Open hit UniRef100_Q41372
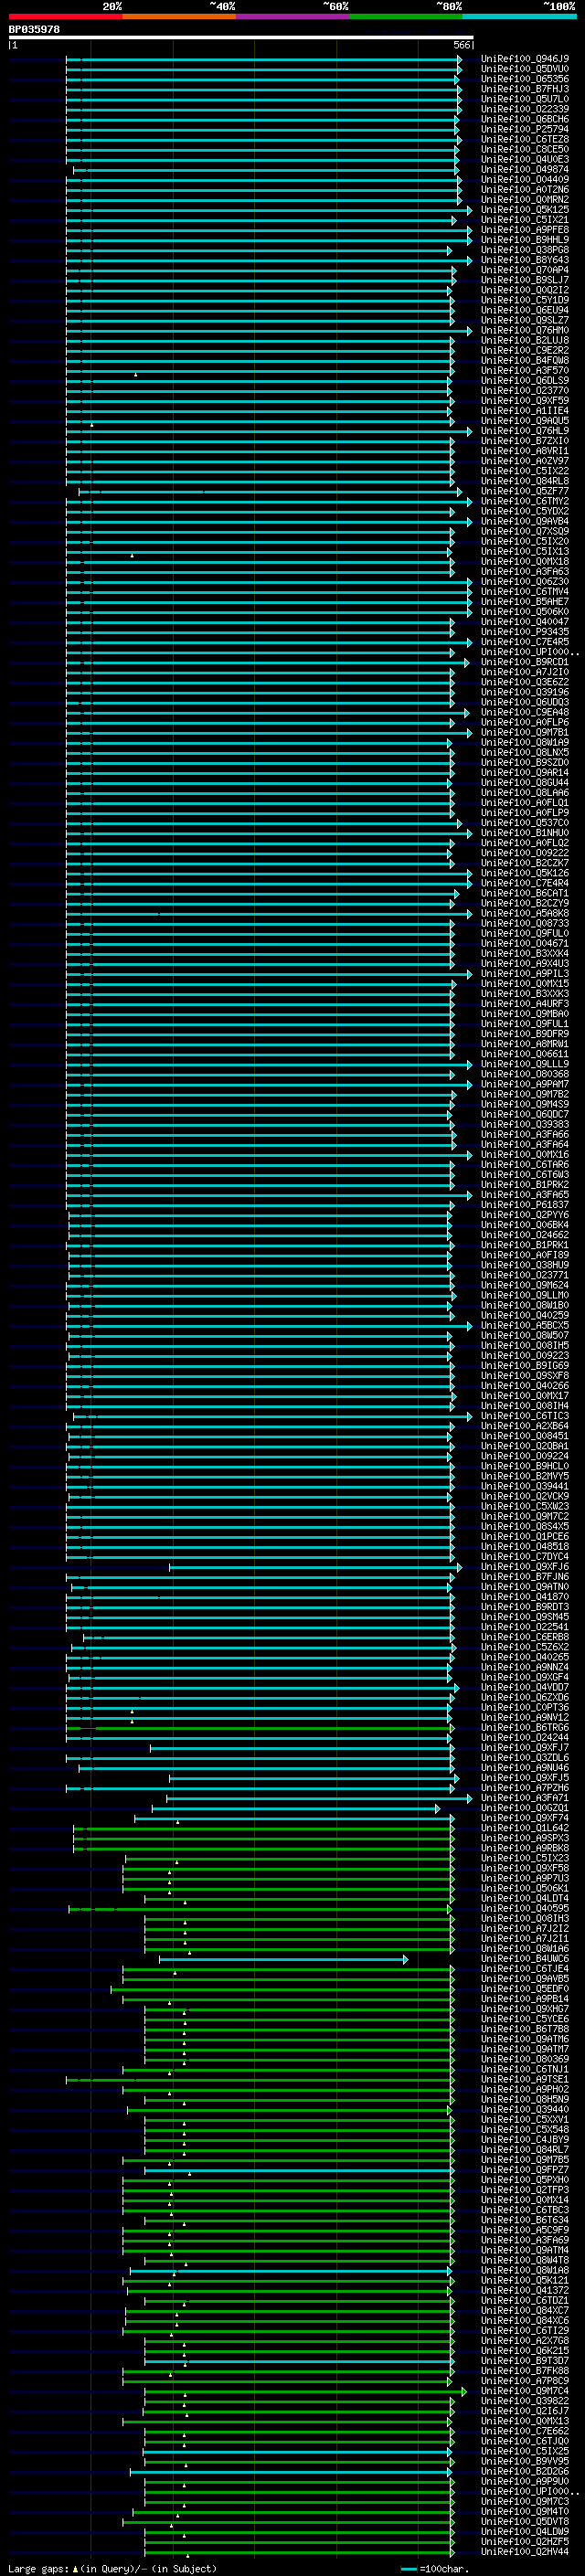The image size is (585, 2576). (525, 2291)
